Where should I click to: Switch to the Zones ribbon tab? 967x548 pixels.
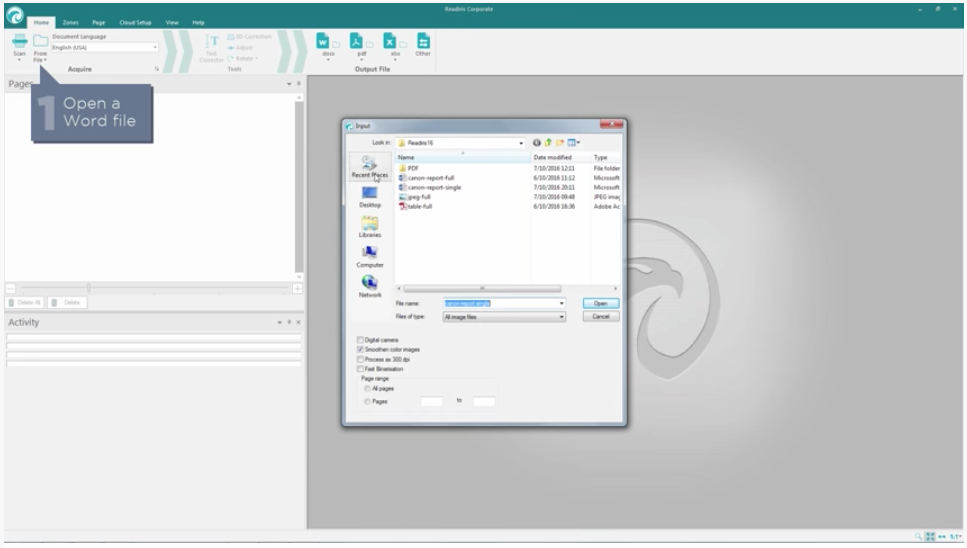(x=71, y=22)
